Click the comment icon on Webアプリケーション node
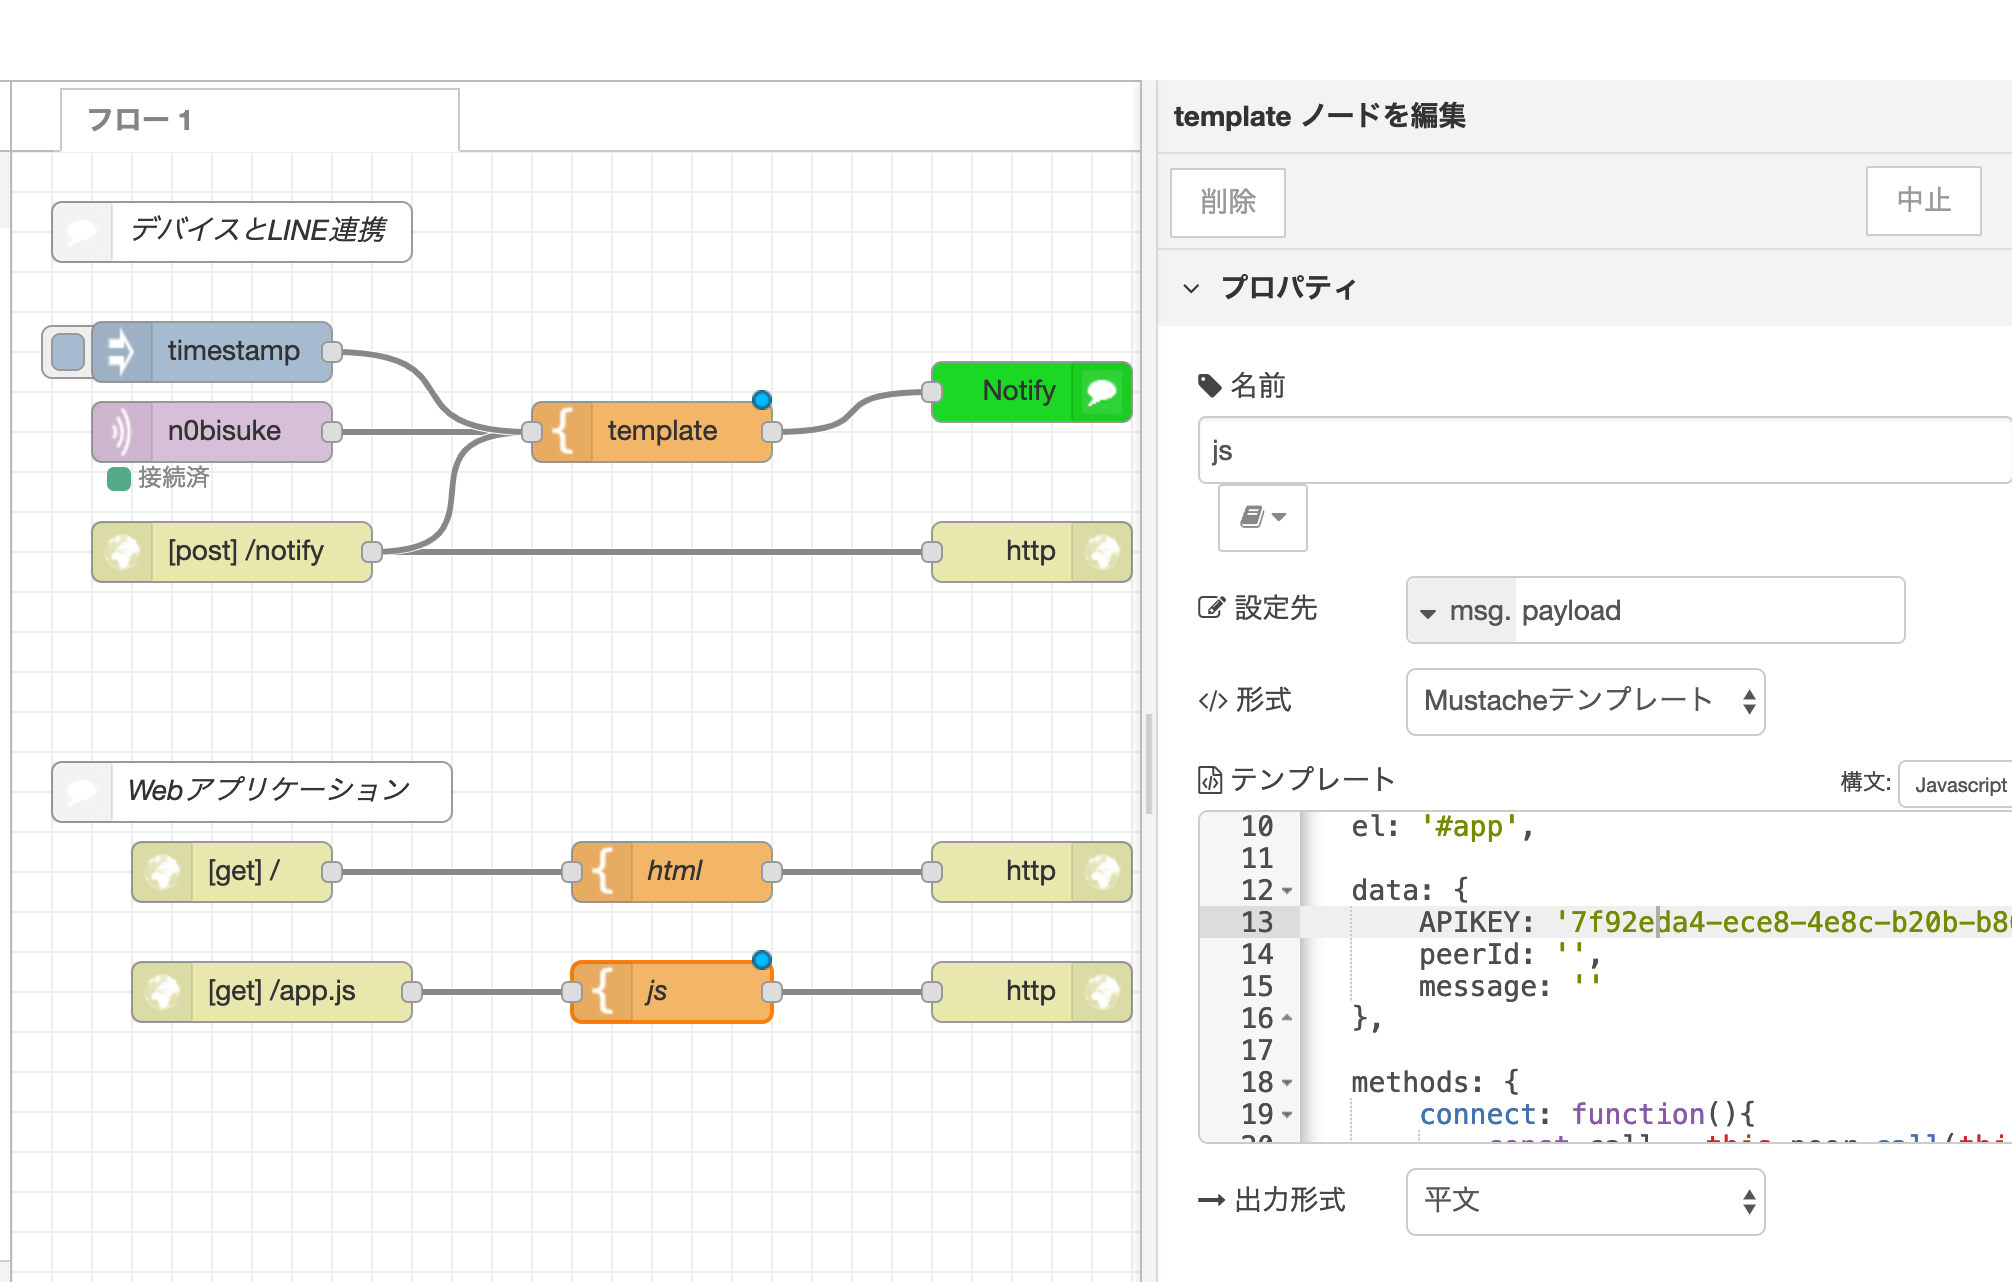This screenshot has height=1282, width=2012. pos(82,792)
